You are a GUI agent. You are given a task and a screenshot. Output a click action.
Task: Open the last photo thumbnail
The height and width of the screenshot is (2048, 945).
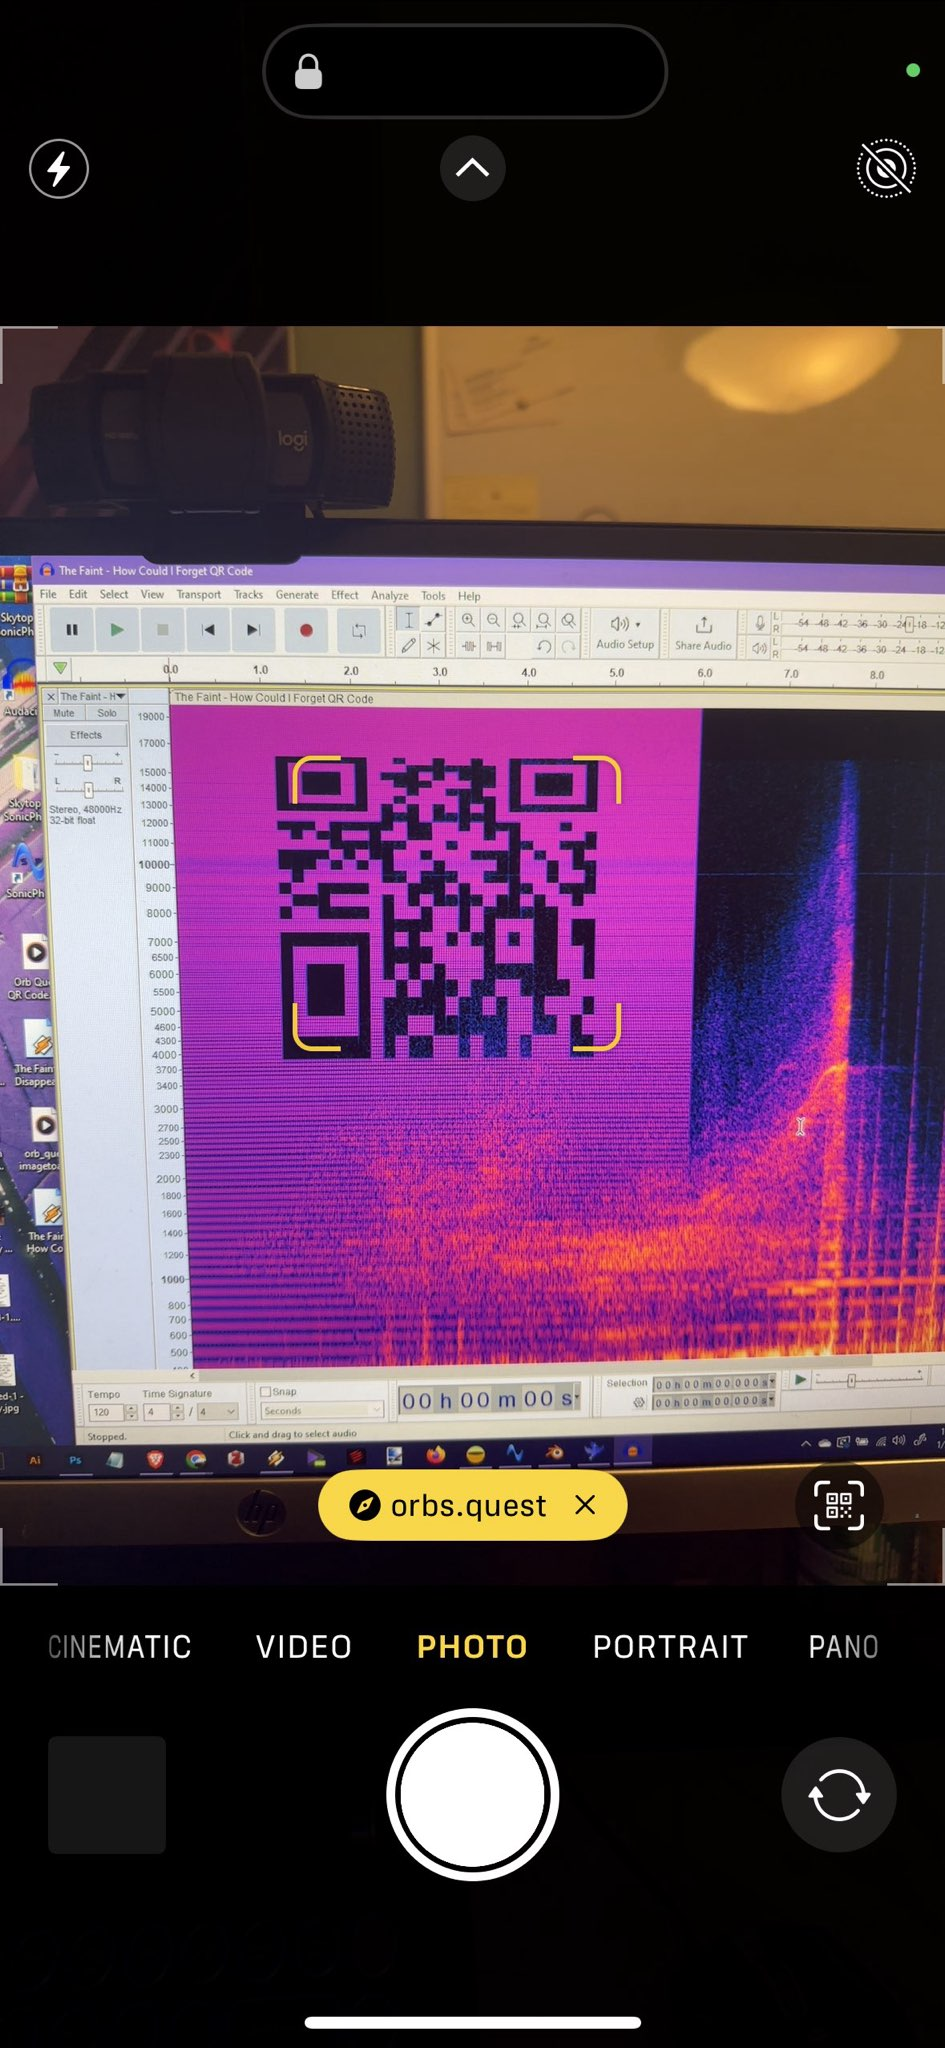107,1794
